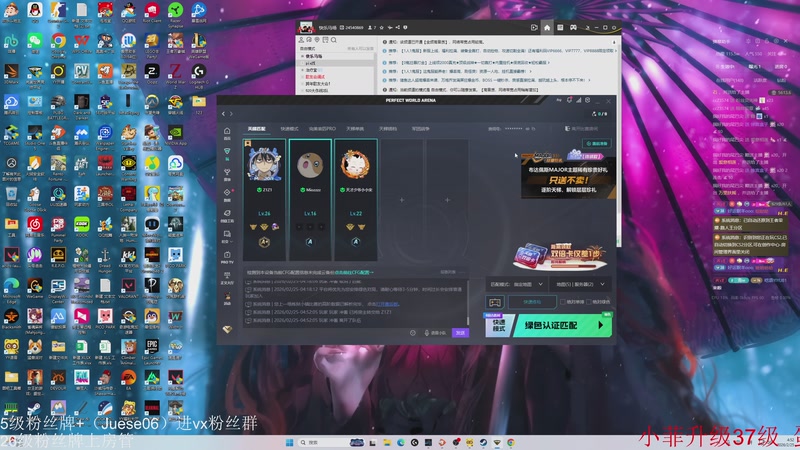
Task: Select the first highlighted matchmaking tab
Action: click(x=257, y=129)
